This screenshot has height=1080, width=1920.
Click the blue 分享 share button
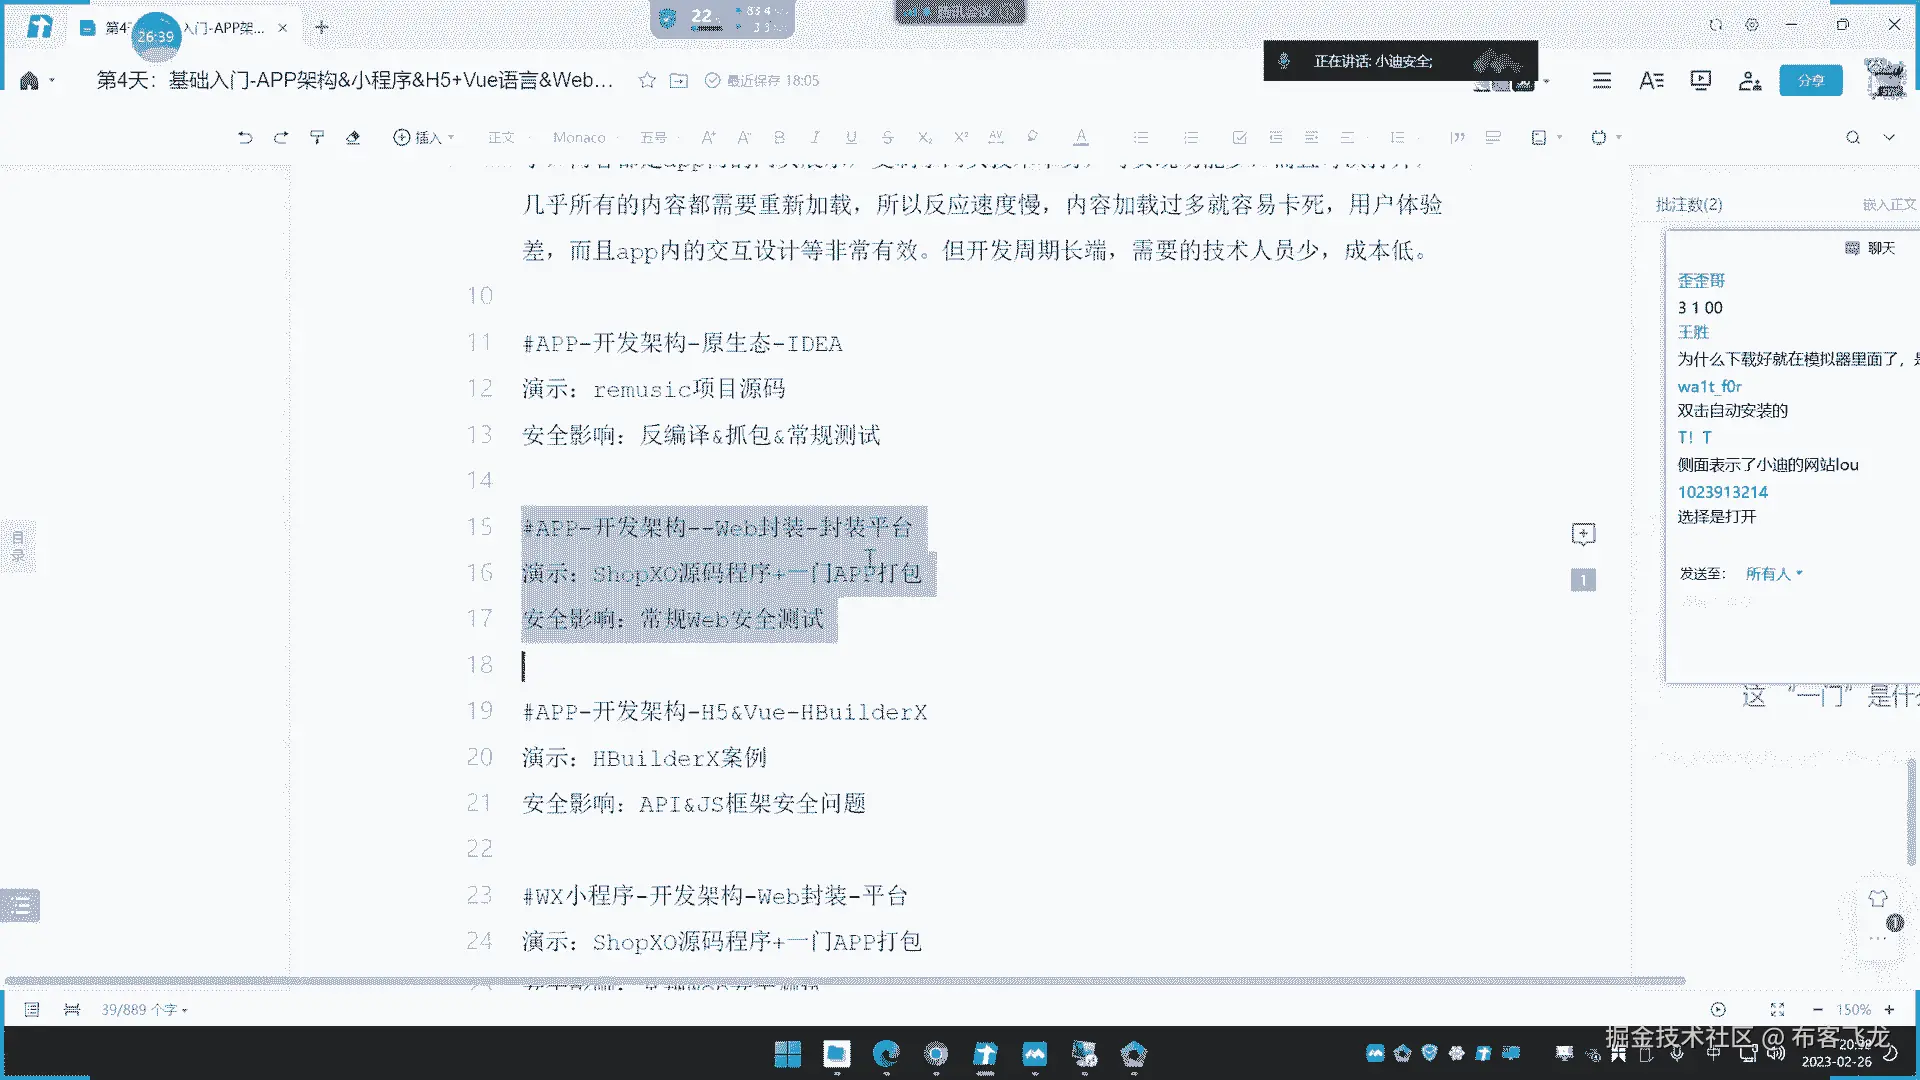tap(1810, 81)
